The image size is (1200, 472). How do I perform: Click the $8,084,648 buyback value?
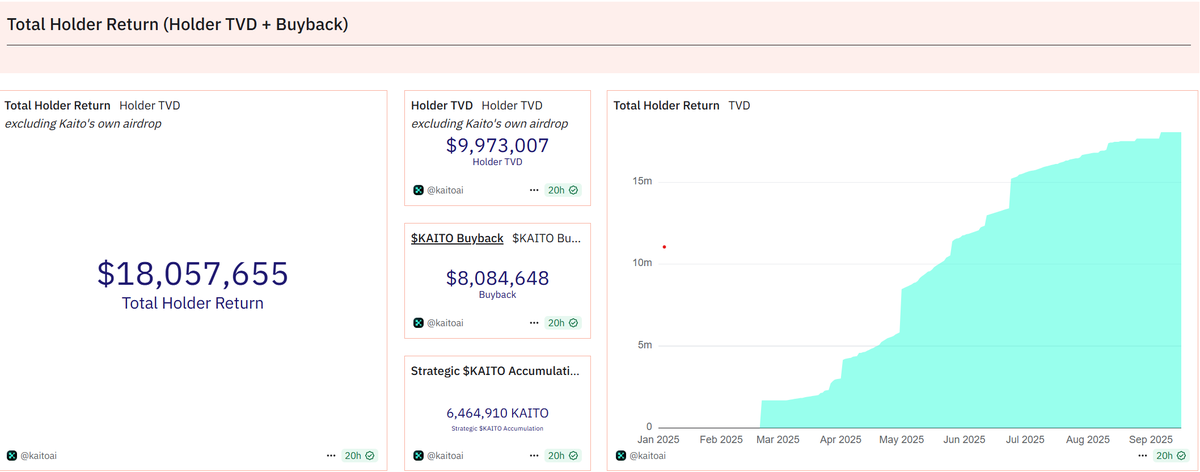[497, 278]
